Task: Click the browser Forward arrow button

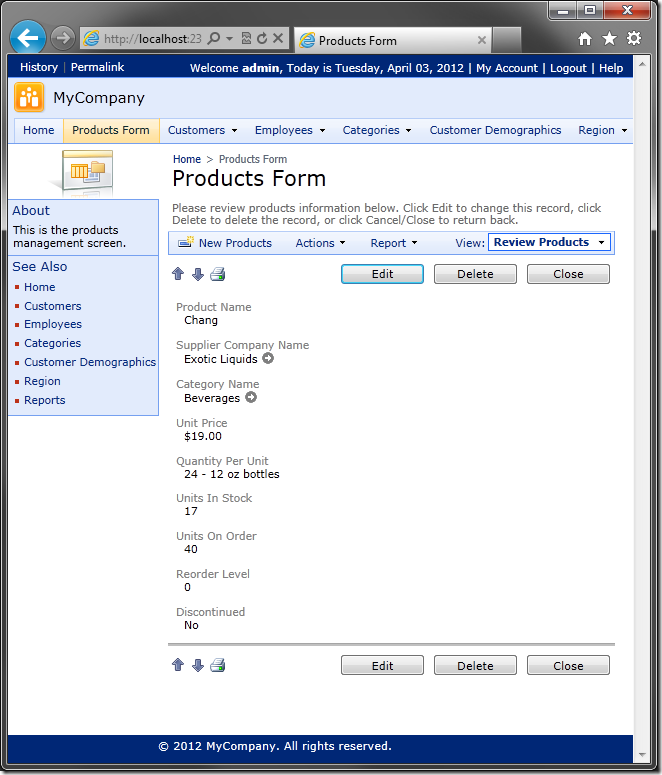Action: click(63, 38)
